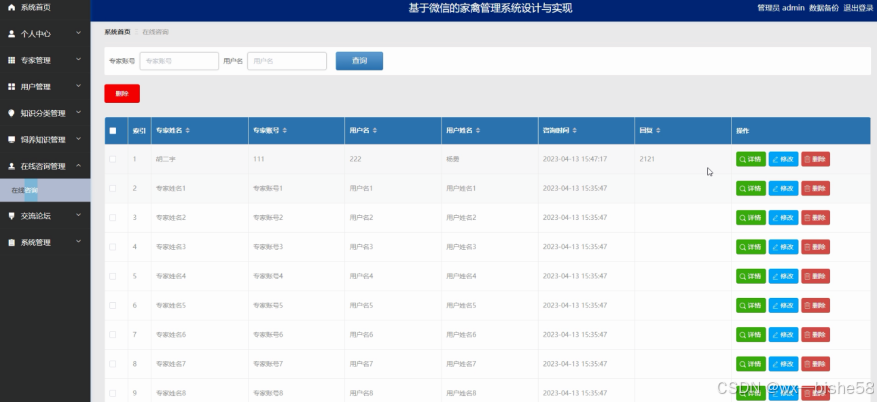Click the monitor icon for 饲养知识管理

point(11,139)
